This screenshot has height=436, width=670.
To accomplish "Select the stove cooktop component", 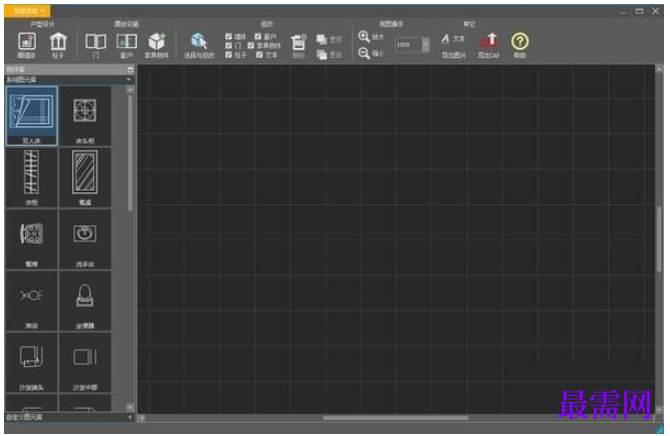I will pyautogui.click(x=31, y=239).
